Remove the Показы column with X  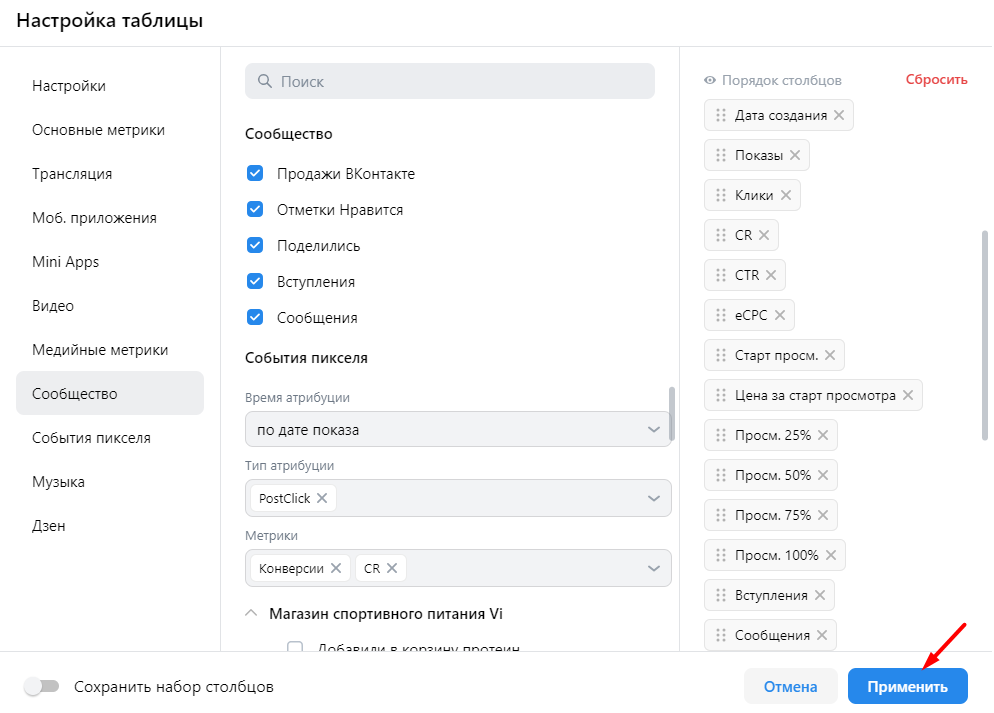point(795,155)
